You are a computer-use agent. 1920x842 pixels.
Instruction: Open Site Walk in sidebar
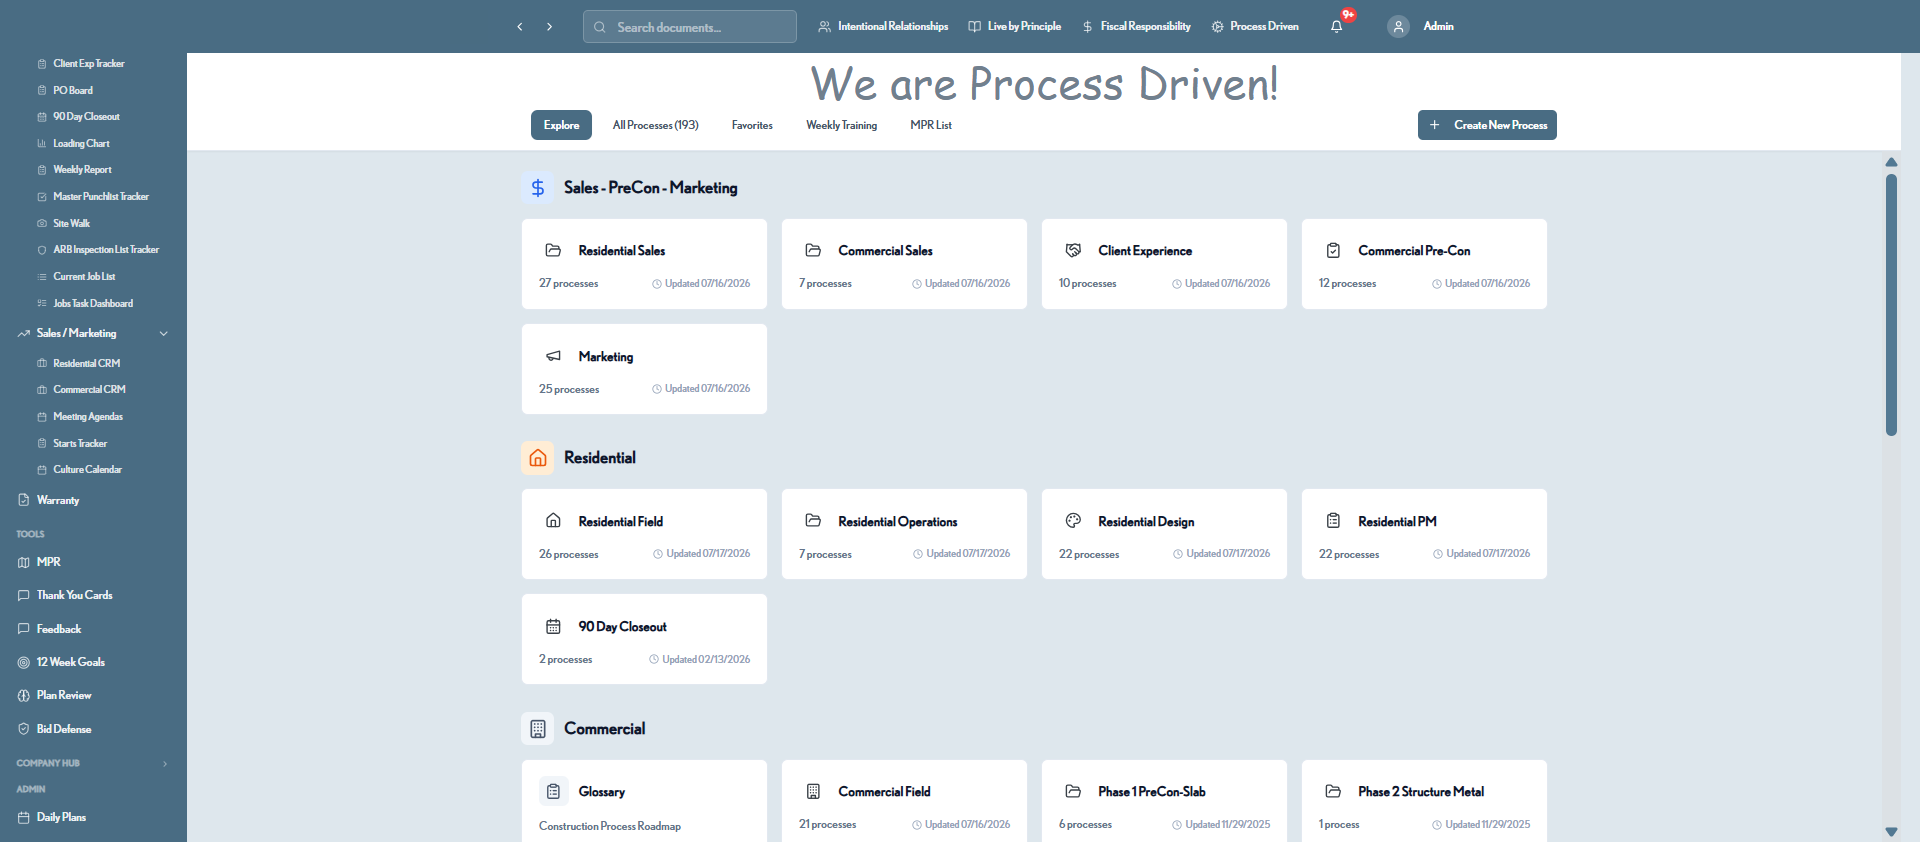(71, 223)
